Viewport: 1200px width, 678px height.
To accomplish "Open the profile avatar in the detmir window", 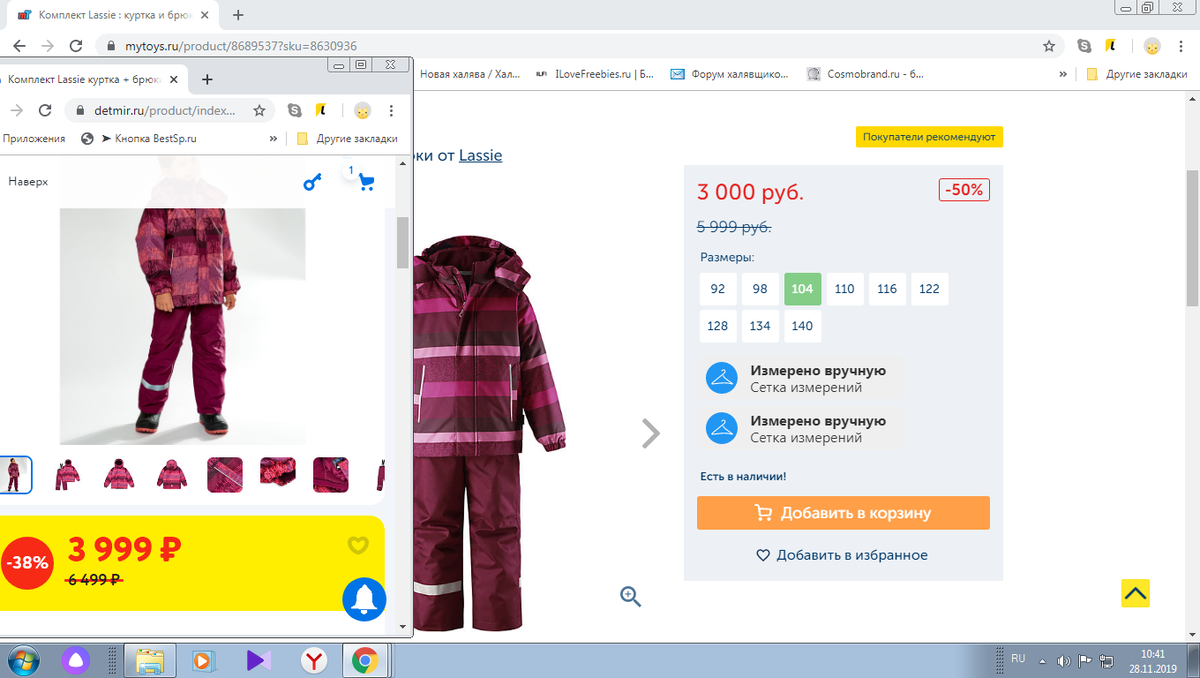I will tap(363, 111).
